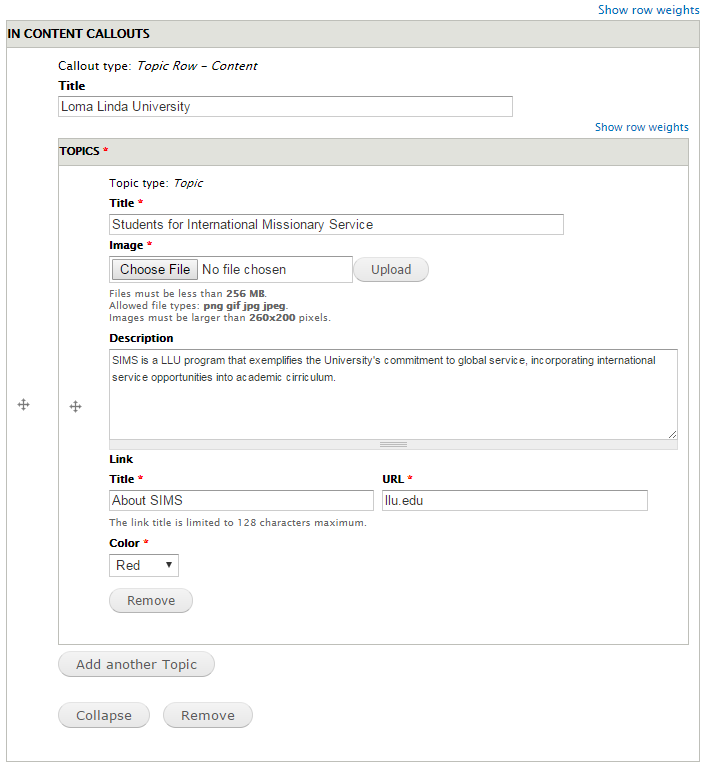Click the Choose File button
This screenshot has width=706, height=768.
(x=155, y=269)
